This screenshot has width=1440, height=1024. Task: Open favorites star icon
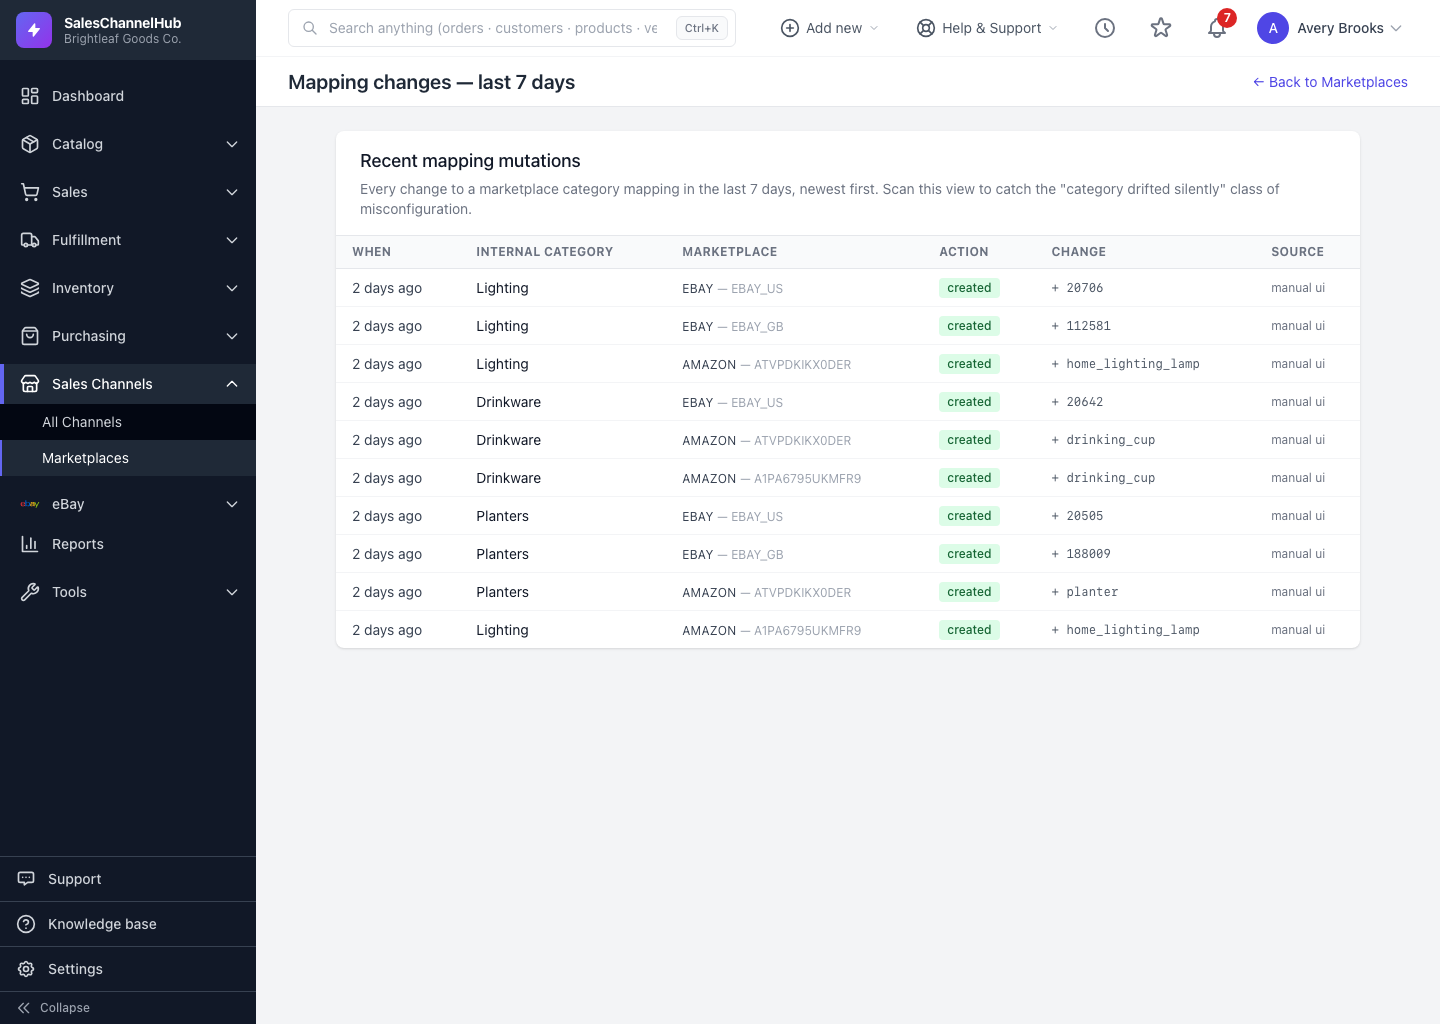click(x=1161, y=28)
